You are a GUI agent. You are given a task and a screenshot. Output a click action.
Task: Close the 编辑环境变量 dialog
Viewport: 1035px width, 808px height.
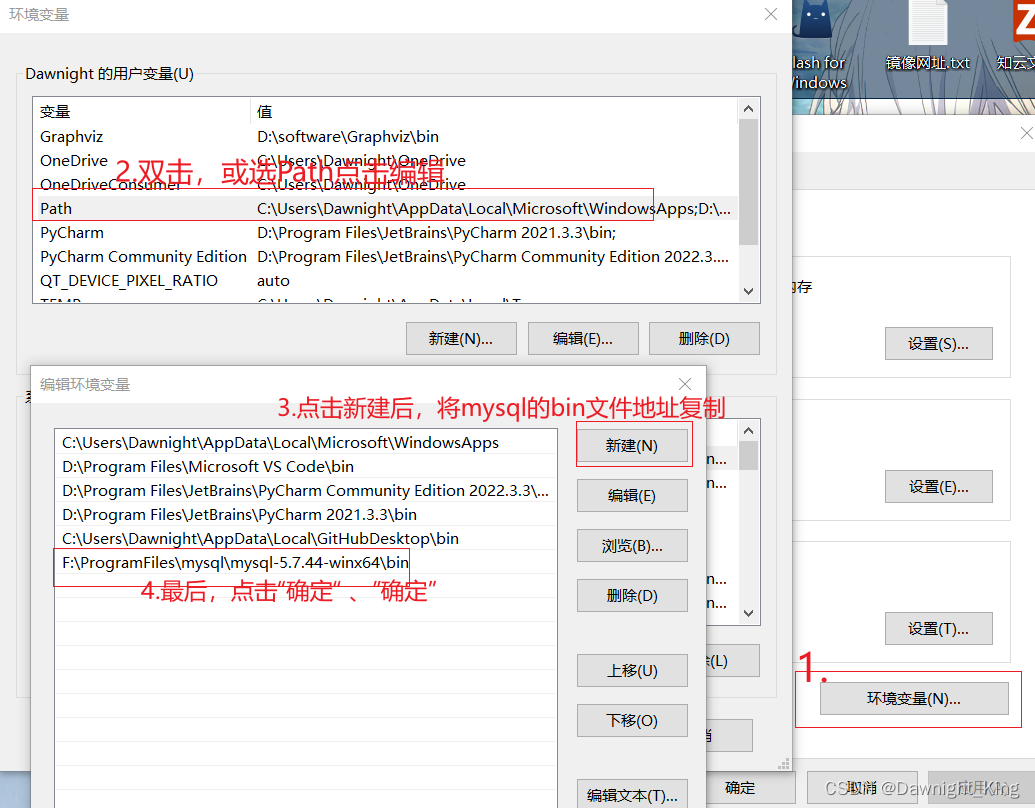pos(684,384)
